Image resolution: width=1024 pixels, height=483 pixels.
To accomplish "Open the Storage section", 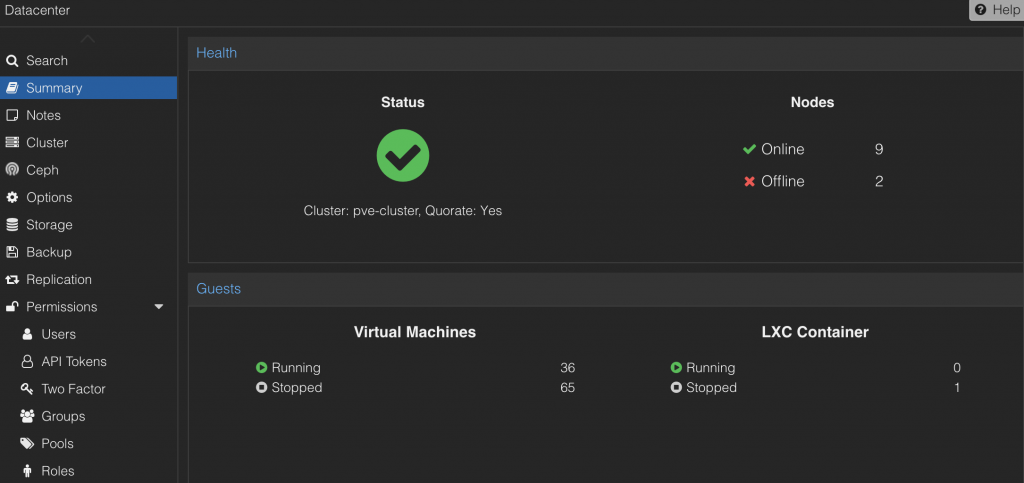I will coord(88,225).
